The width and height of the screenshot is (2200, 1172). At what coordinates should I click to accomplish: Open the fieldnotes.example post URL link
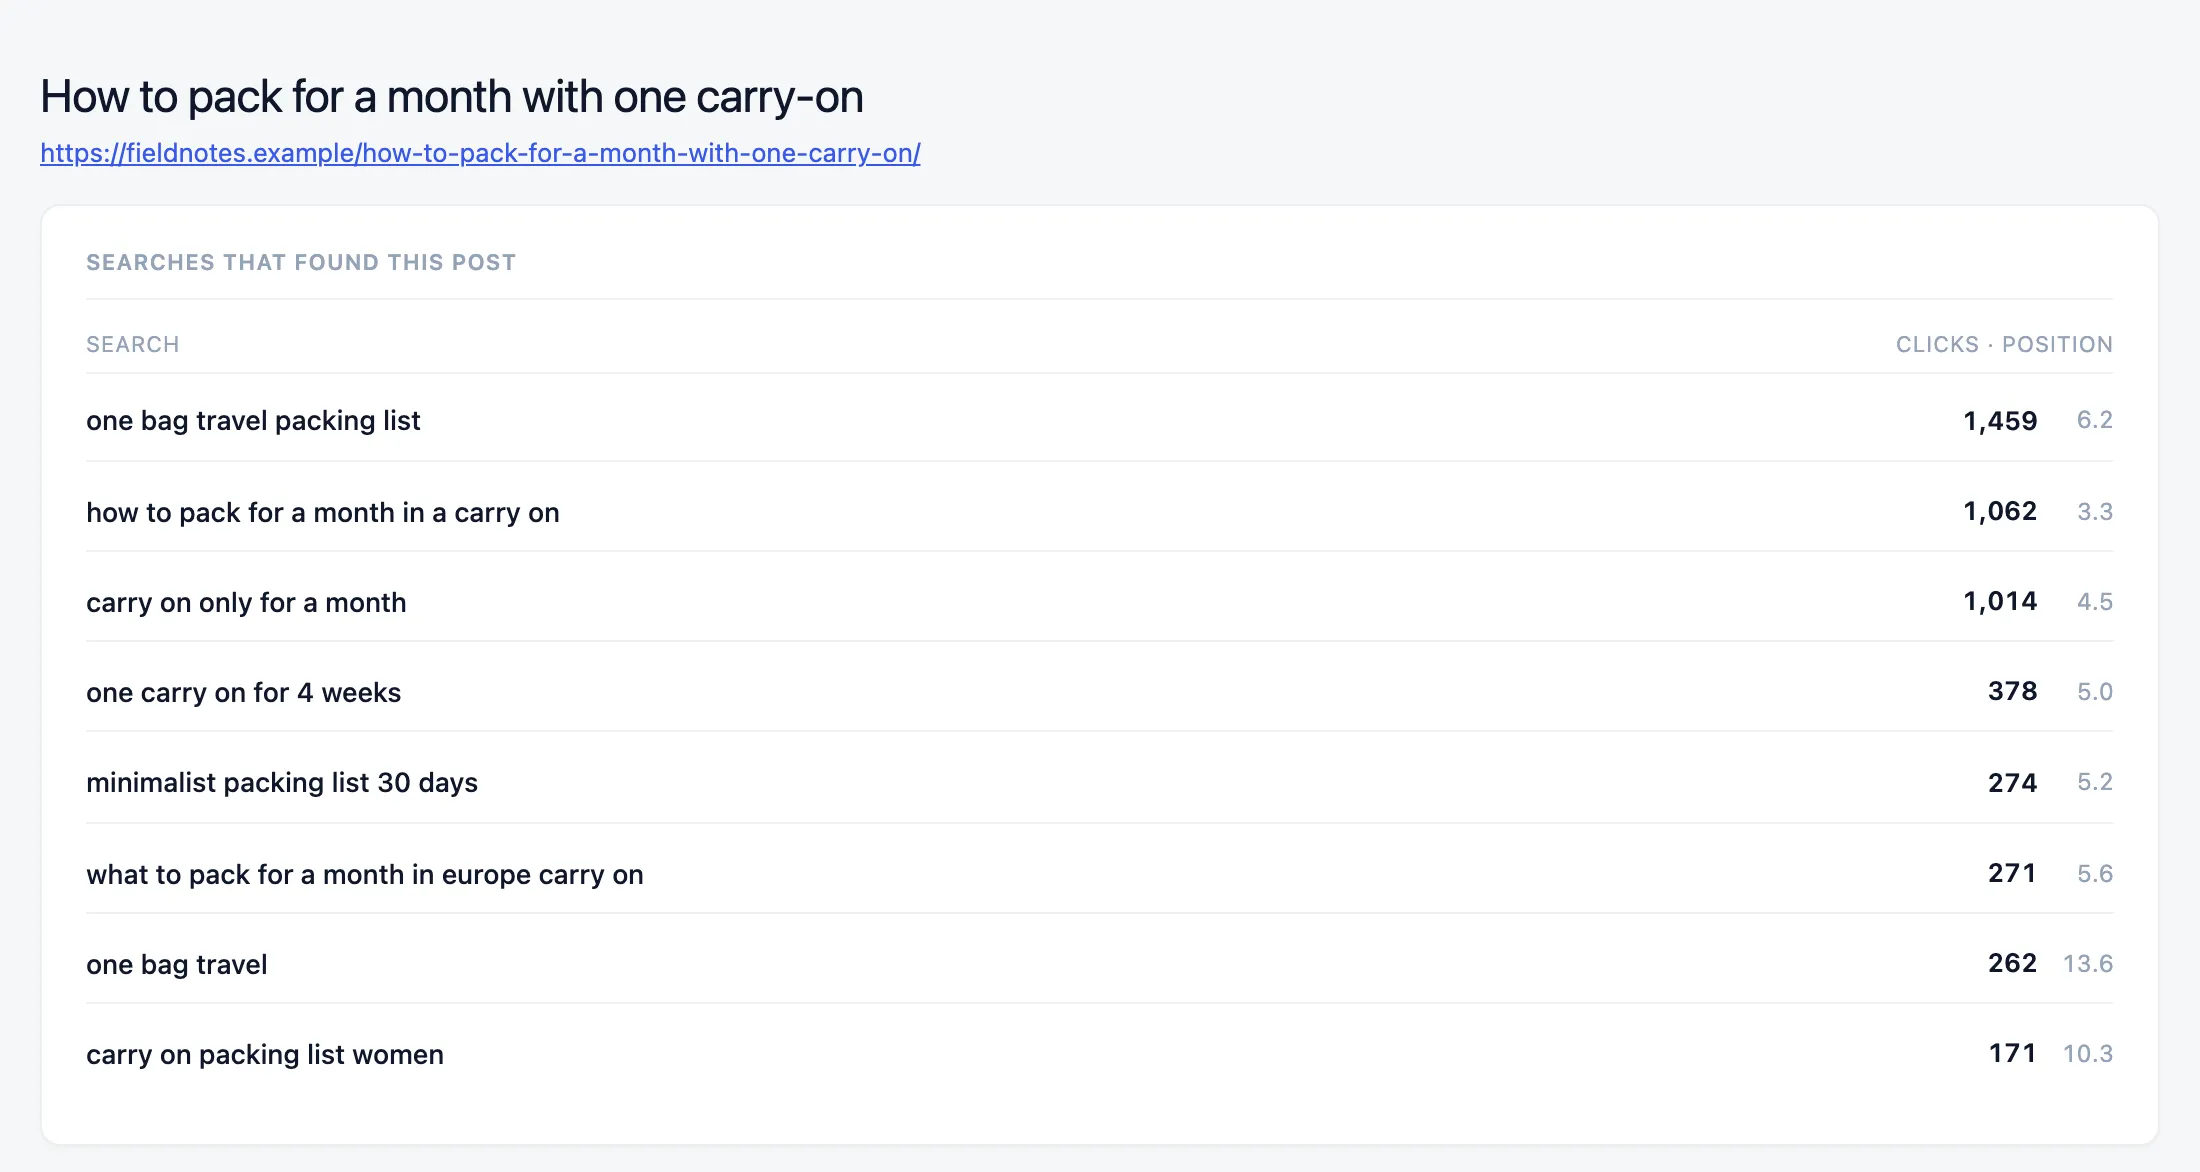[480, 153]
